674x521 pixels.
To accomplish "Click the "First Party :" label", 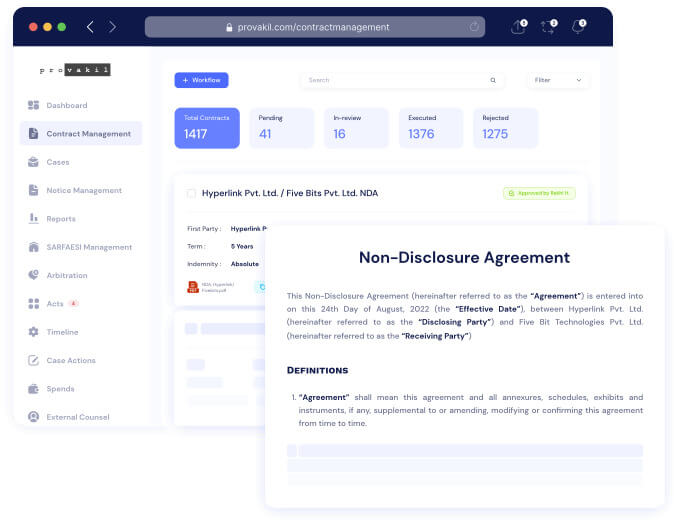I will [204, 229].
